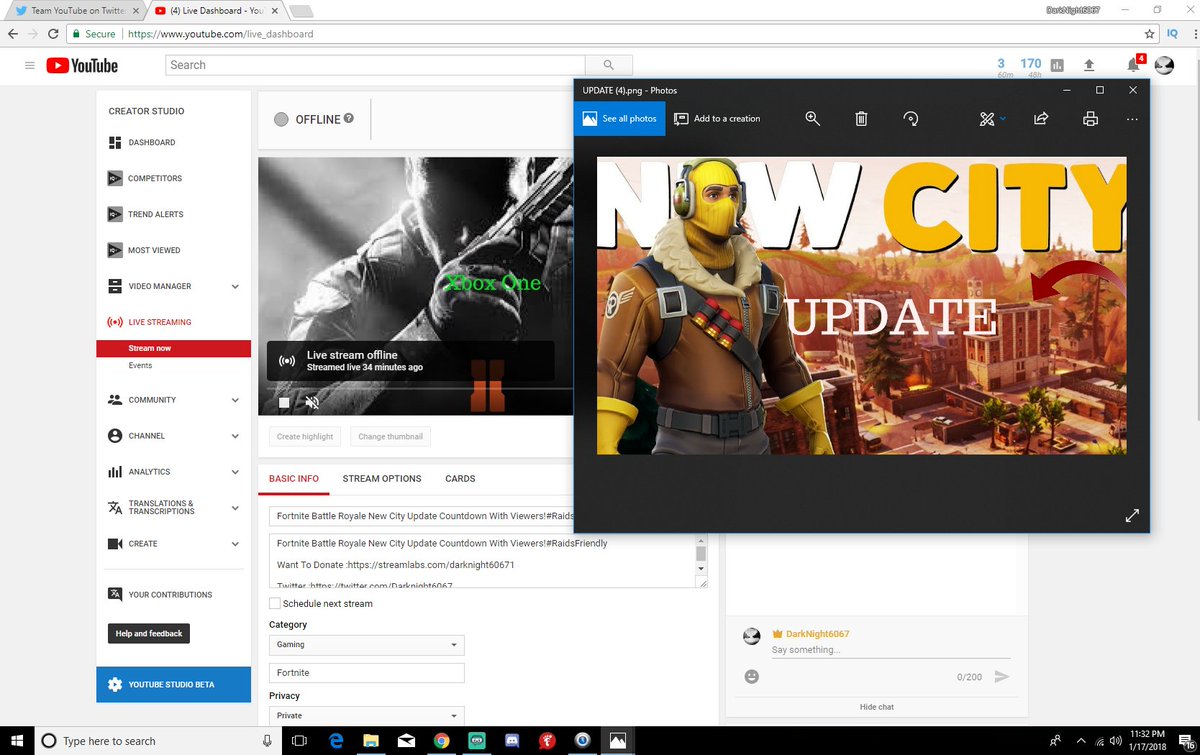The image size is (1200, 755).
Task: Open the OFFLINE status help icon
Action: point(349,118)
